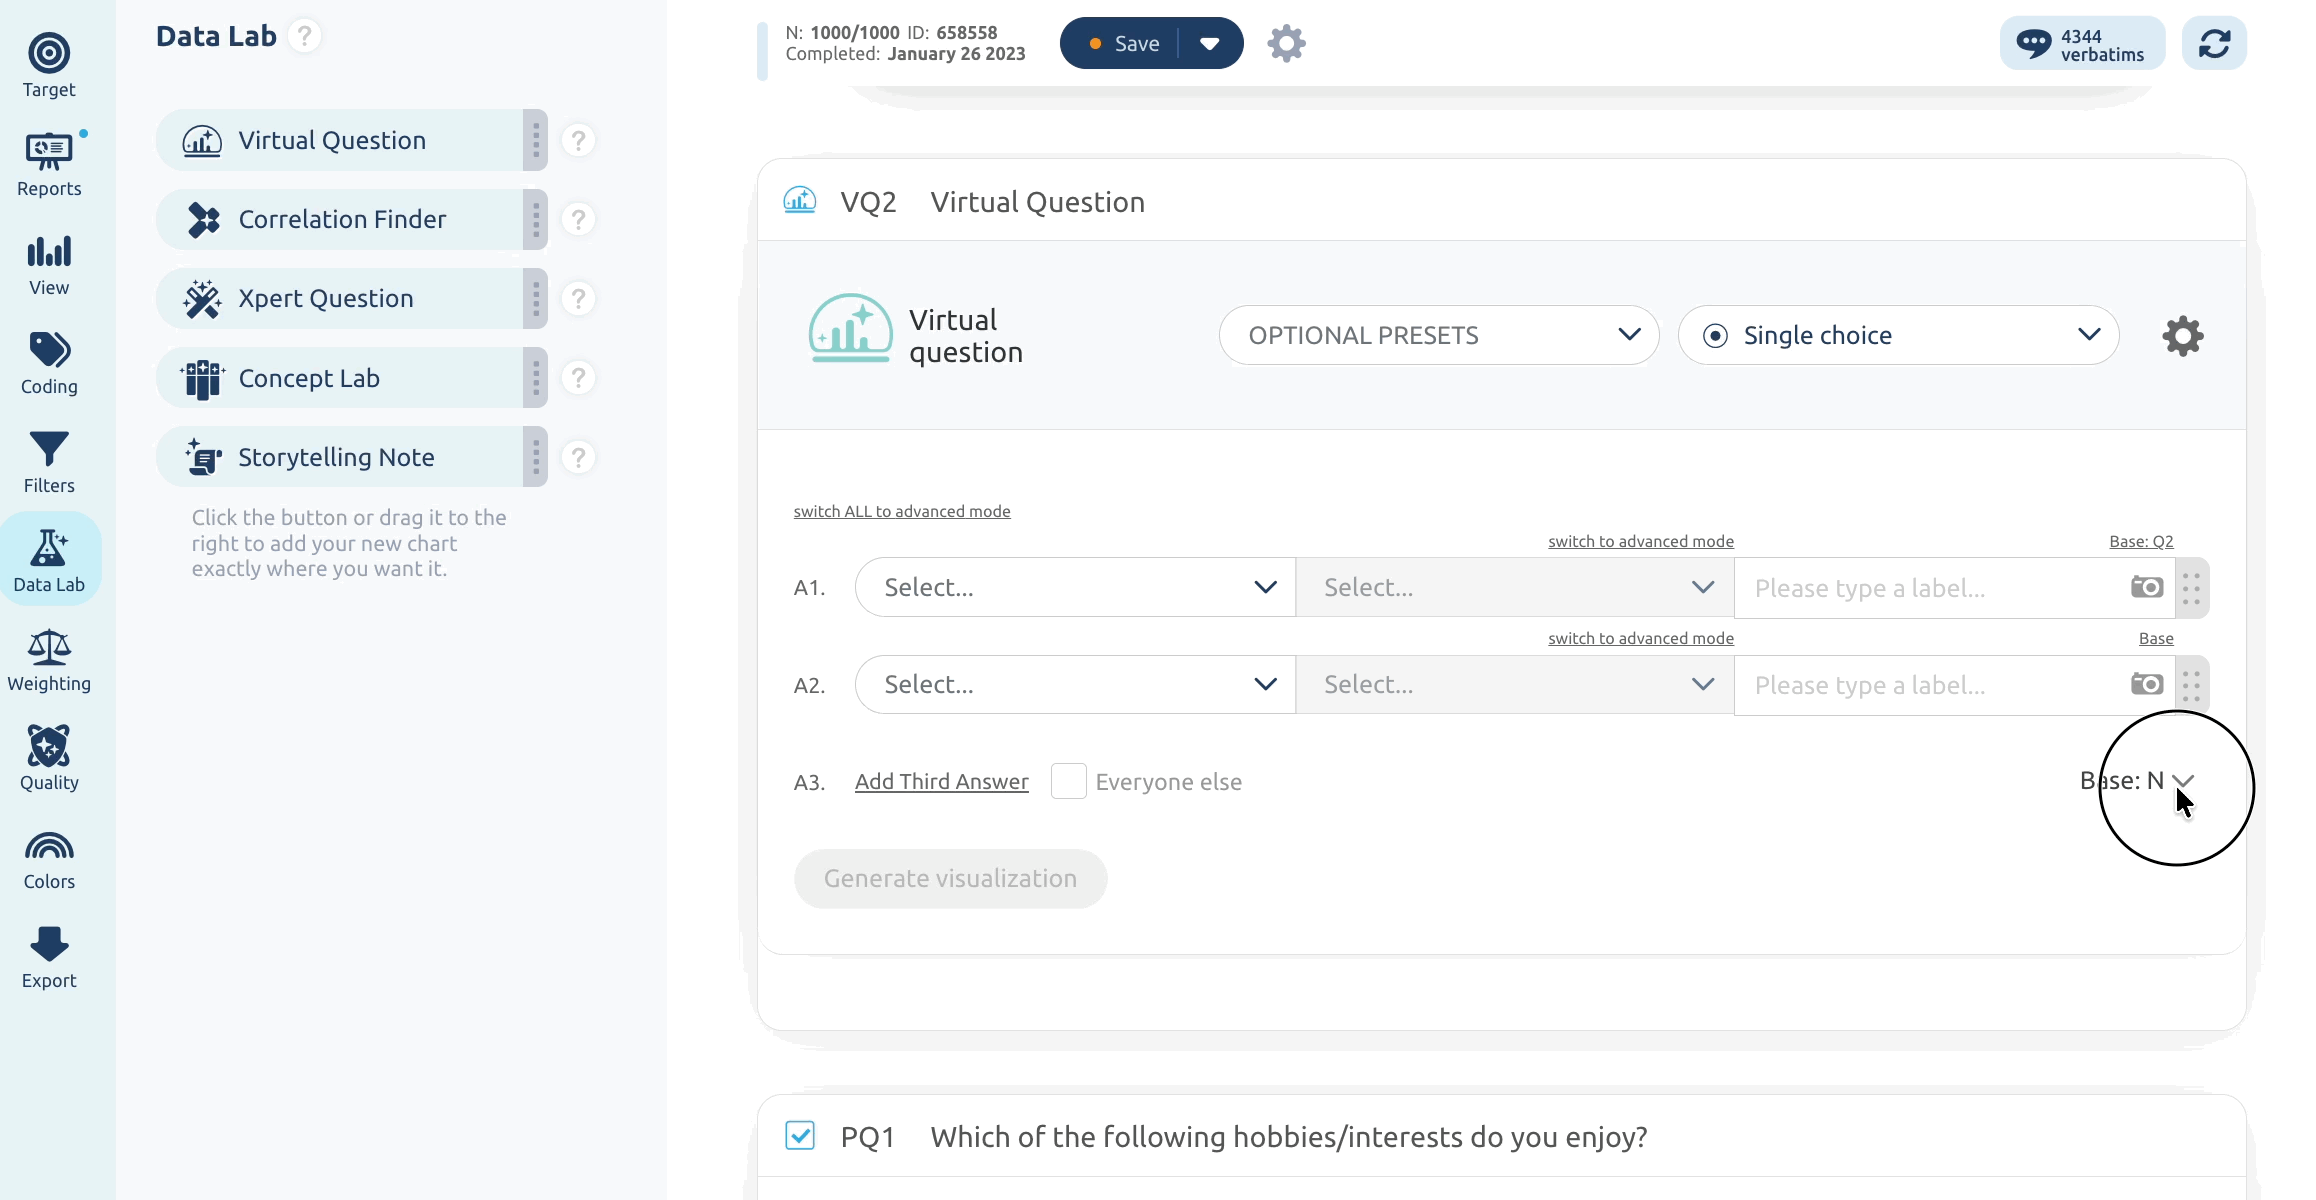The width and height of the screenshot is (2316, 1200).
Task: Open the first Select dropdown for A1
Action: click(1076, 587)
